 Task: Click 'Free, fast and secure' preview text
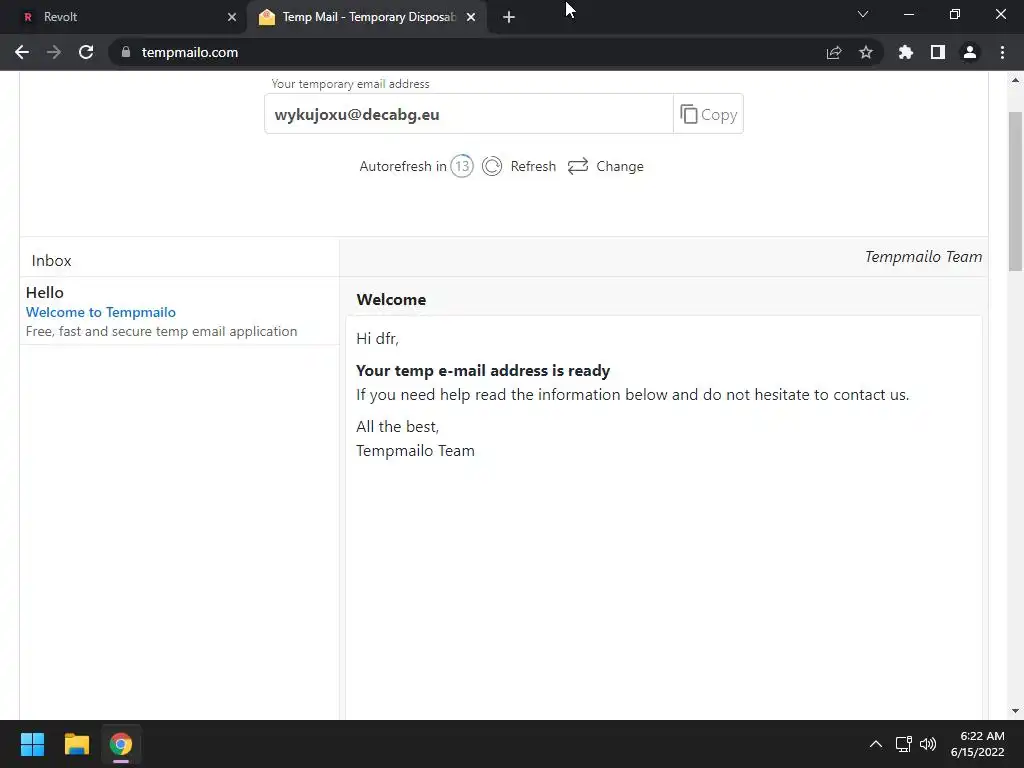tap(161, 331)
